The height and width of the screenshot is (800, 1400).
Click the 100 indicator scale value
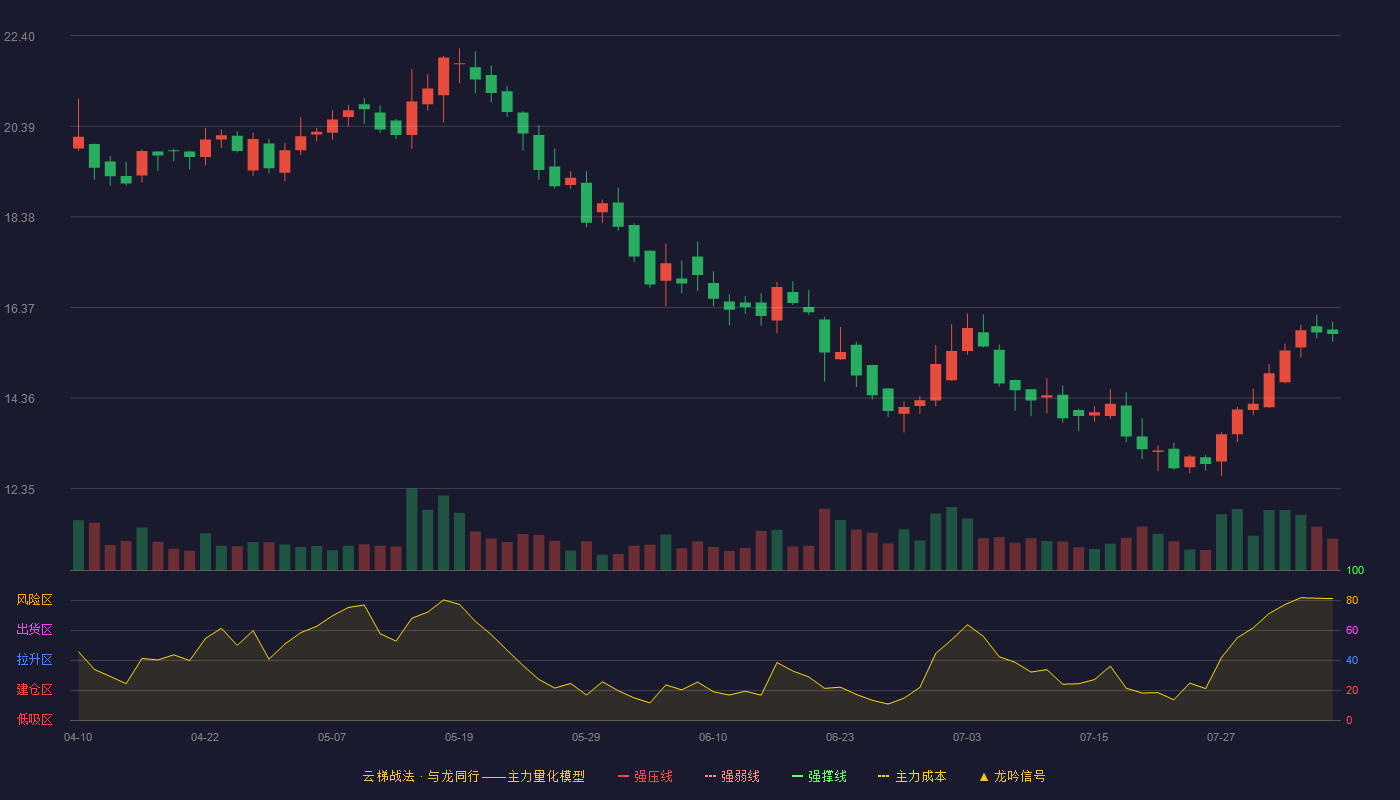(1355, 570)
